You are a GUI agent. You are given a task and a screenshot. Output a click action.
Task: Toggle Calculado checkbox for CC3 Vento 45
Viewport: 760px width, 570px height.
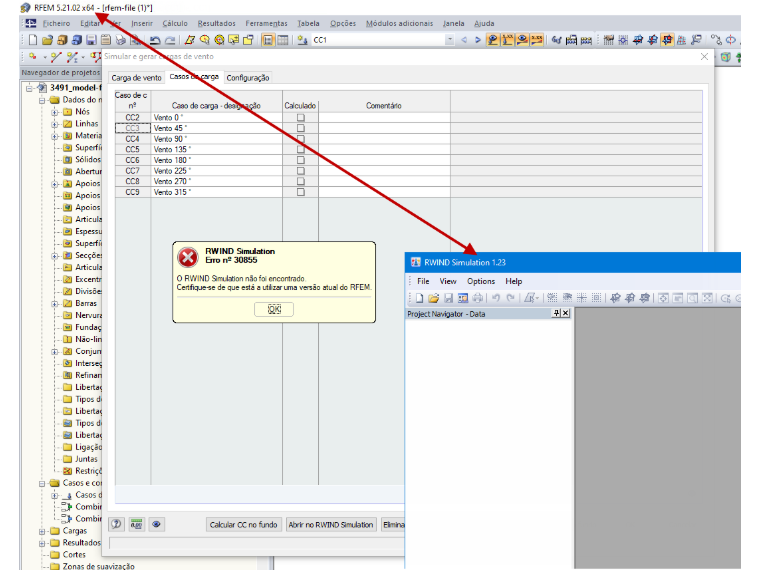pyautogui.click(x=301, y=128)
